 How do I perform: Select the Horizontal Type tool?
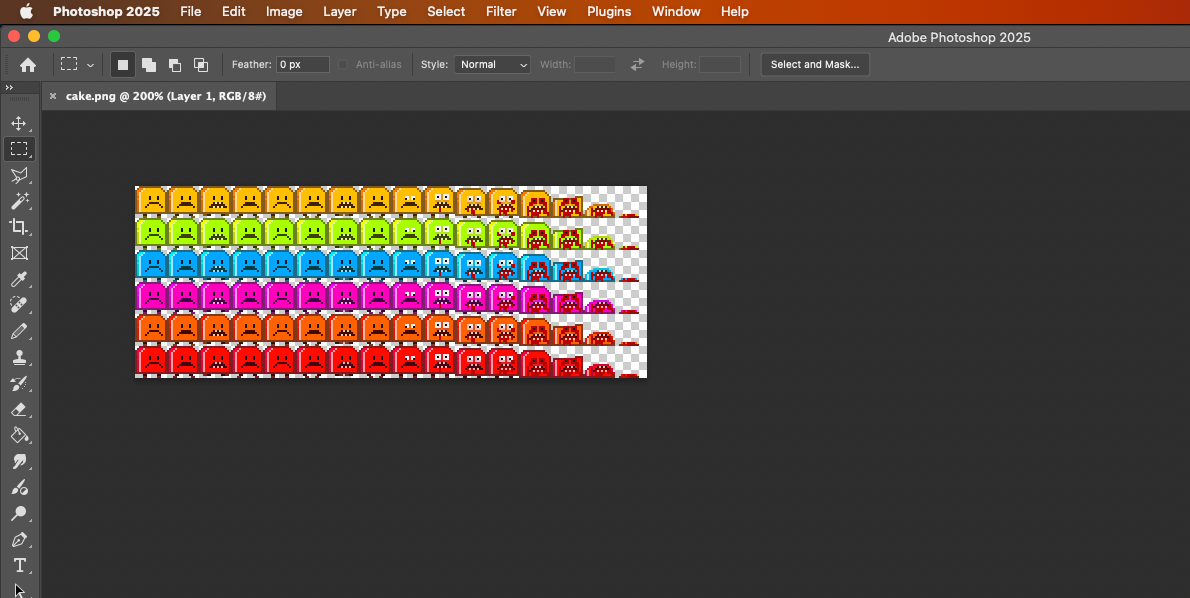coord(19,565)
